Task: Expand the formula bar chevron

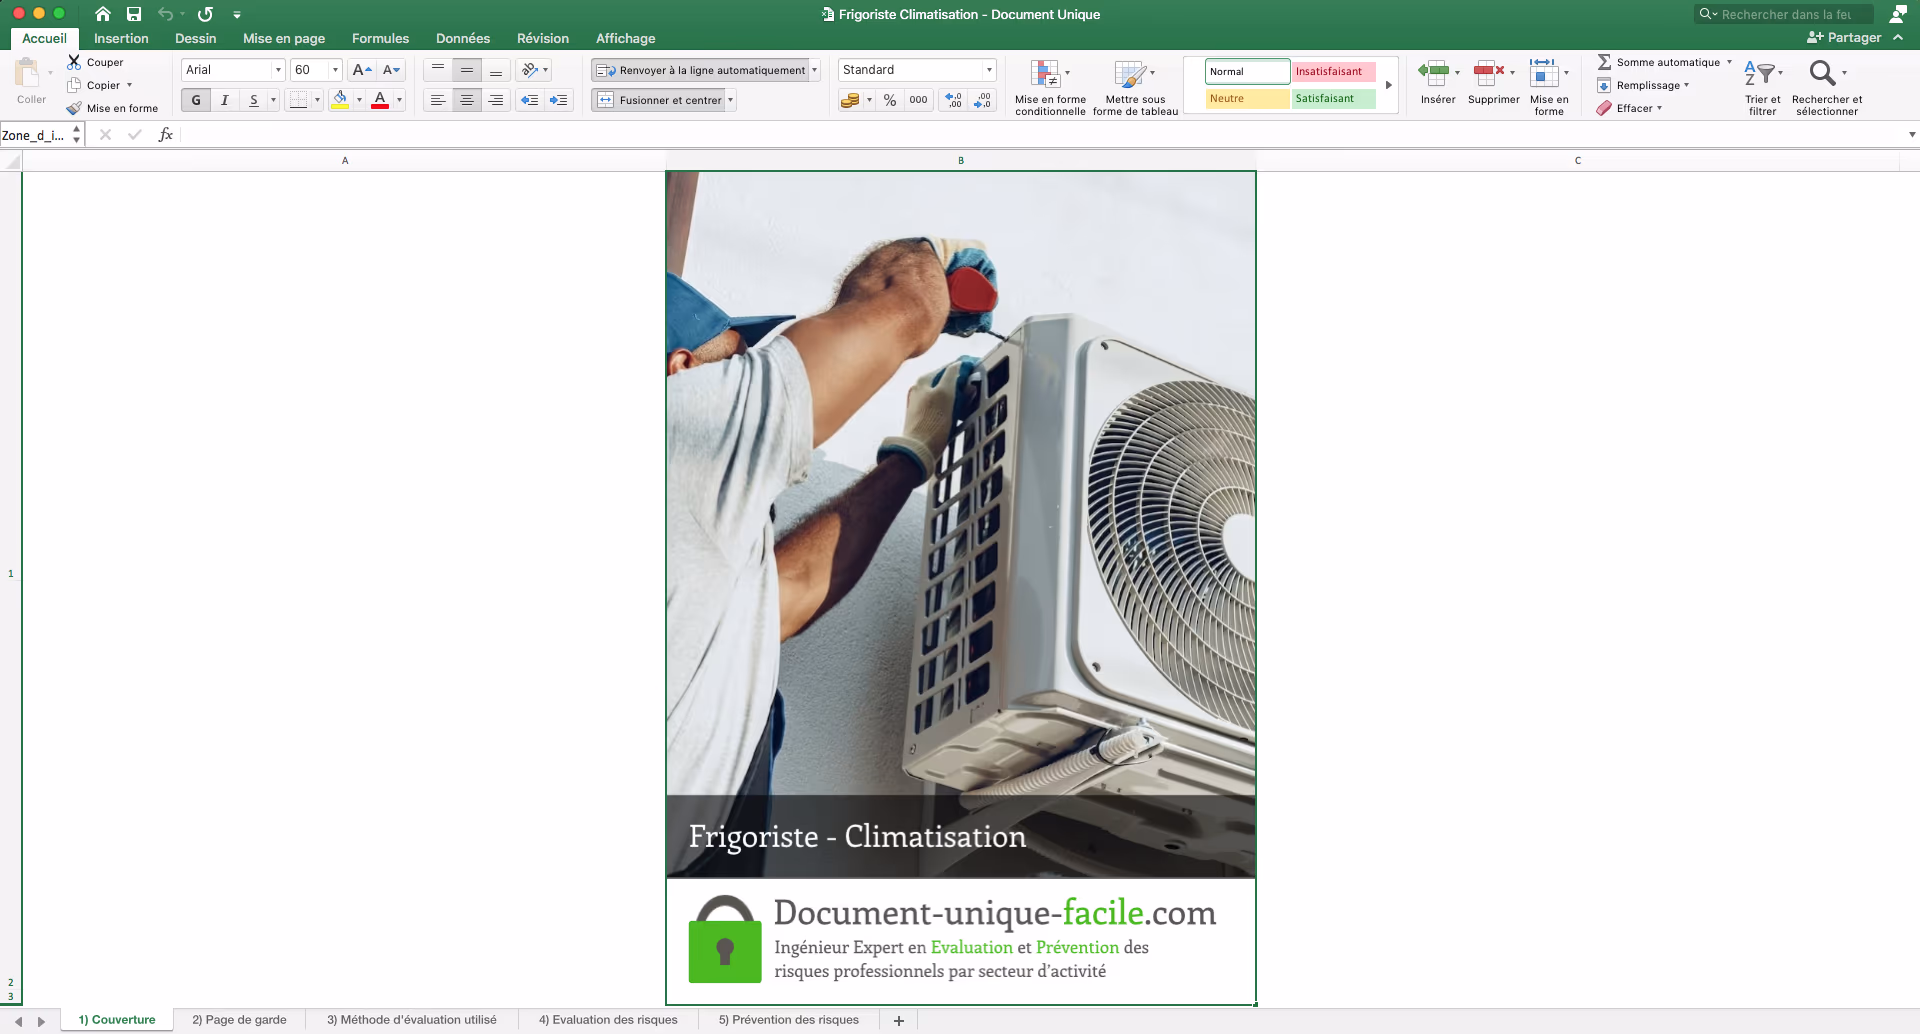Action: click(1912, 135)
